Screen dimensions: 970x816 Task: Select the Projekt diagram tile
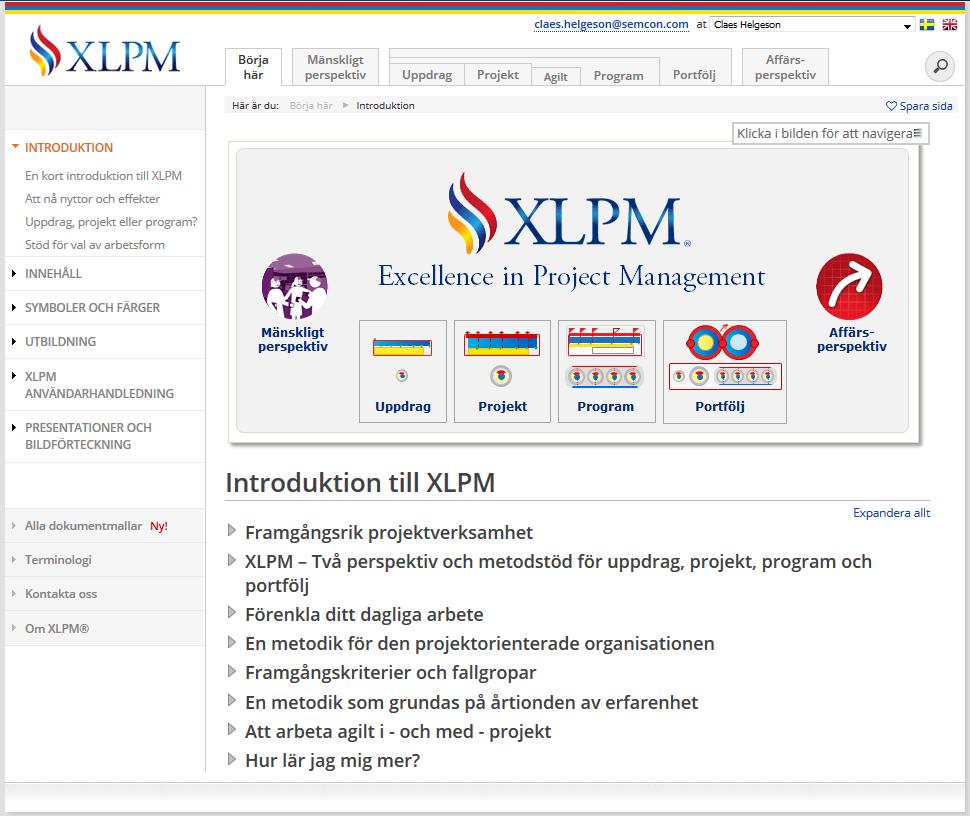click(502, 371)
